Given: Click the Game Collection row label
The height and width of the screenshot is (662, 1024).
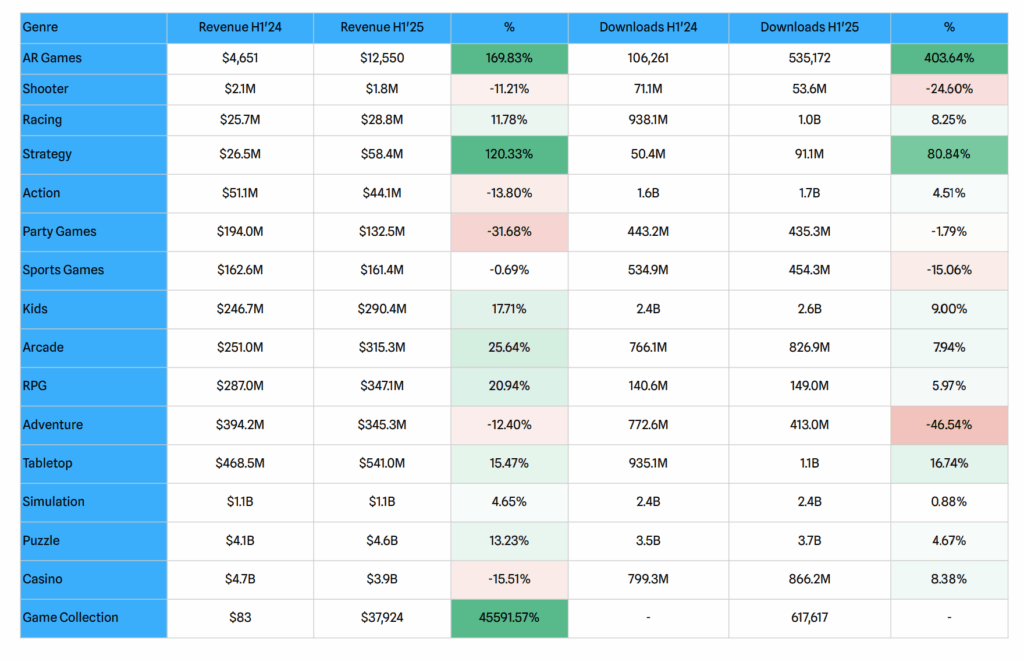Looking at the screenshot, I should (93, 618).
